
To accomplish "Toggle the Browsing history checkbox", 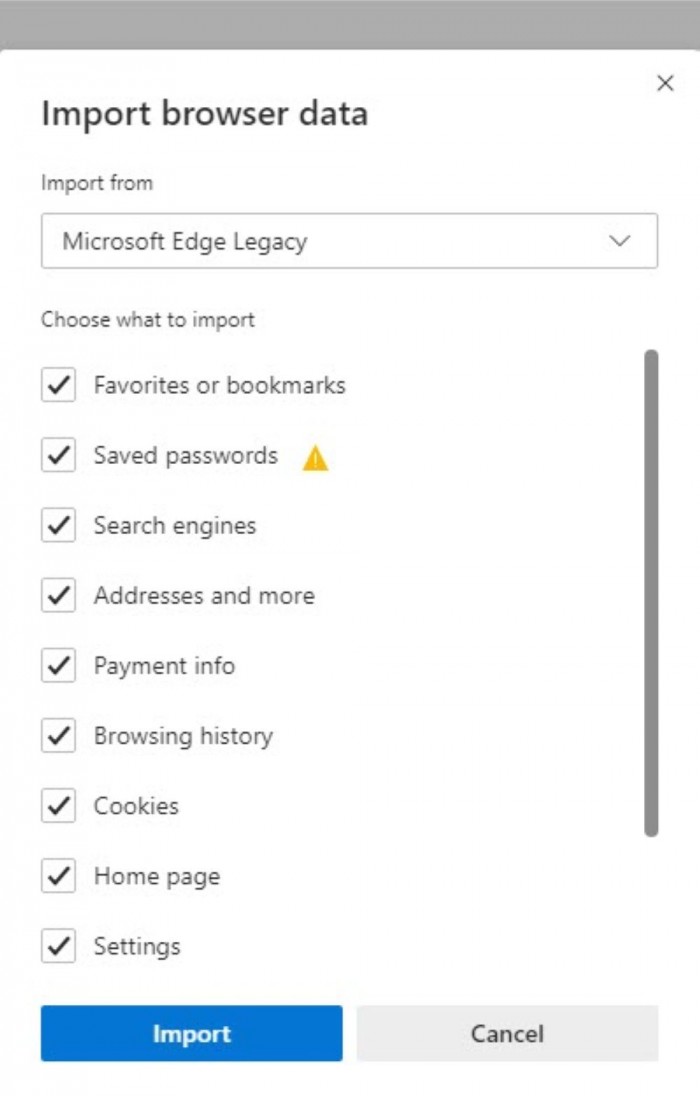I will click(x=58, y=736).
